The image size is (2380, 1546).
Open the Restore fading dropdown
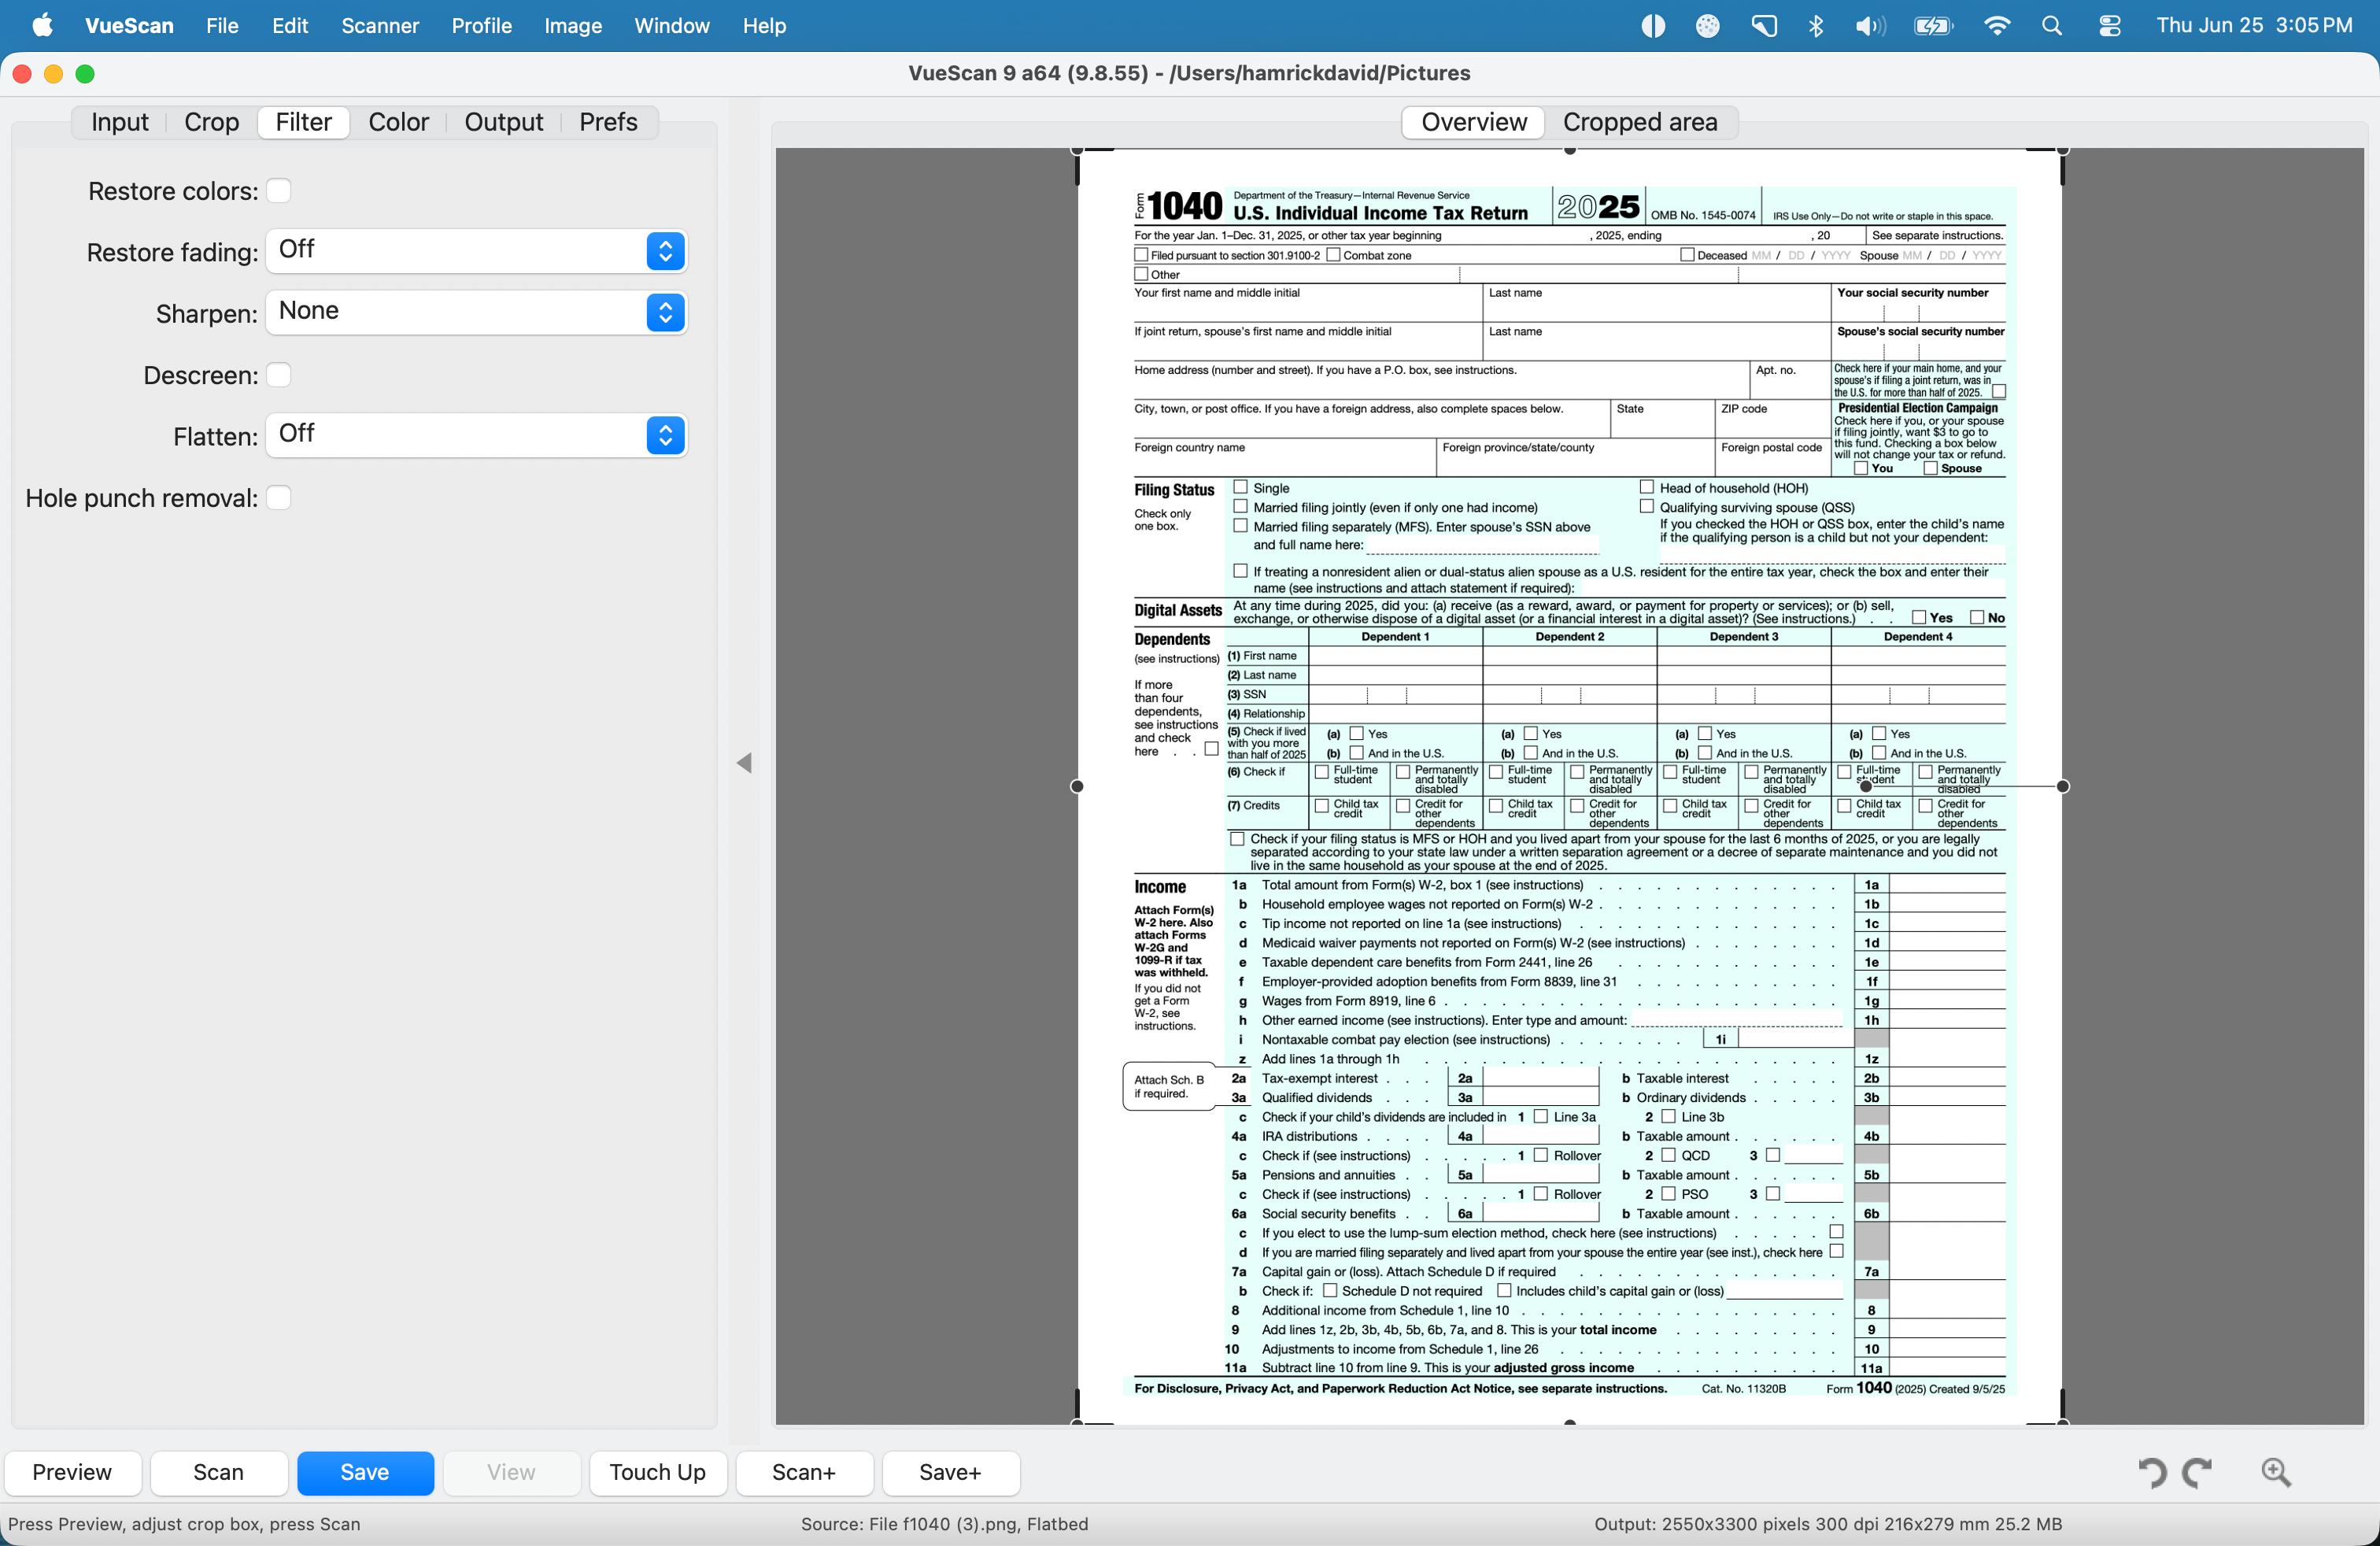tap(476, 250)
